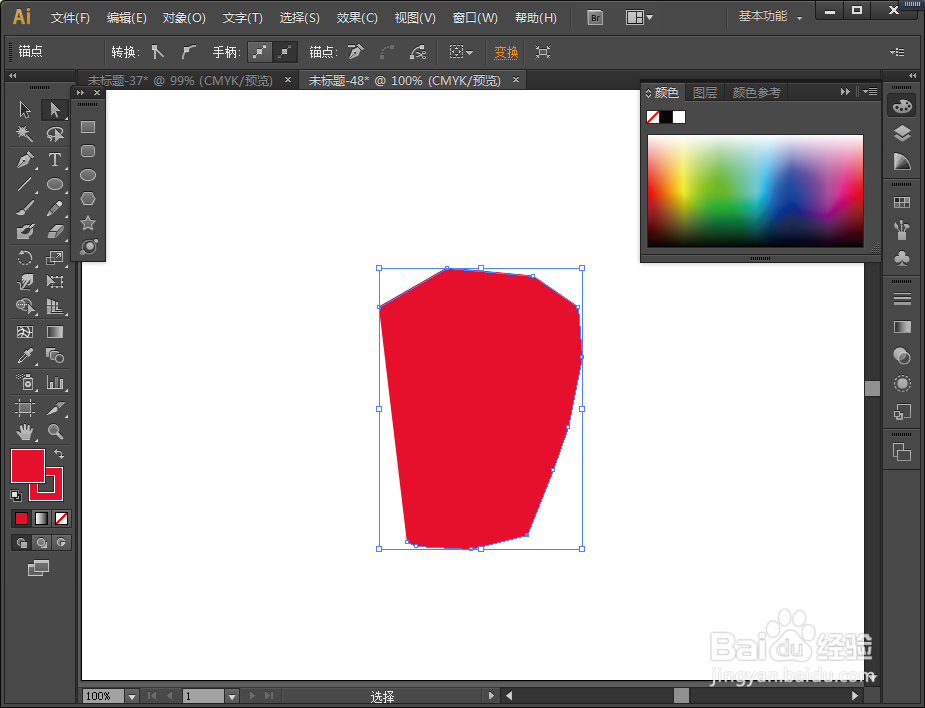Select the Scale tool
925x708 pixels.
pos(54,258)
